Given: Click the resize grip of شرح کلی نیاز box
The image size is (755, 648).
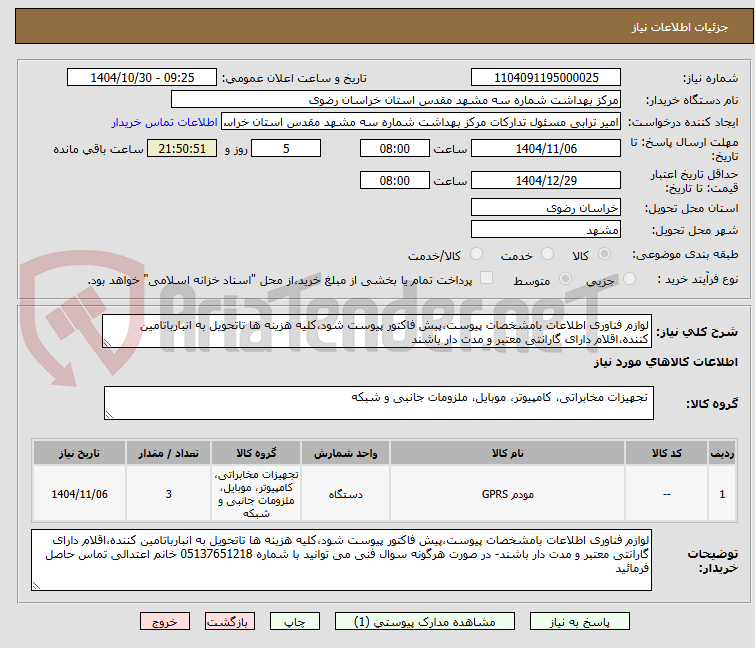Looking at the screenshot, I should [x=107, y=343].
